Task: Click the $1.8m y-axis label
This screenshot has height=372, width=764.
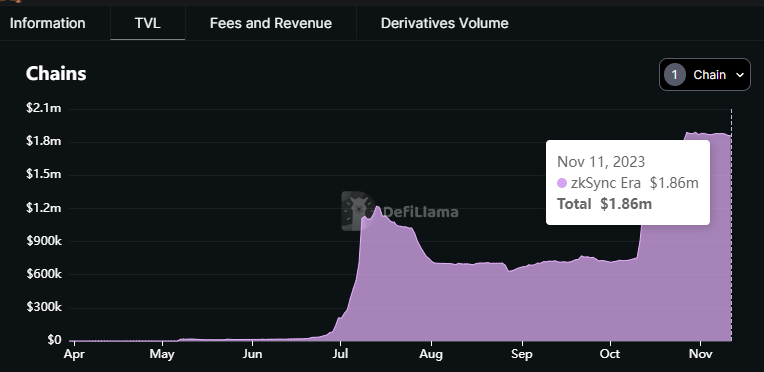Action: pos(44,141)
